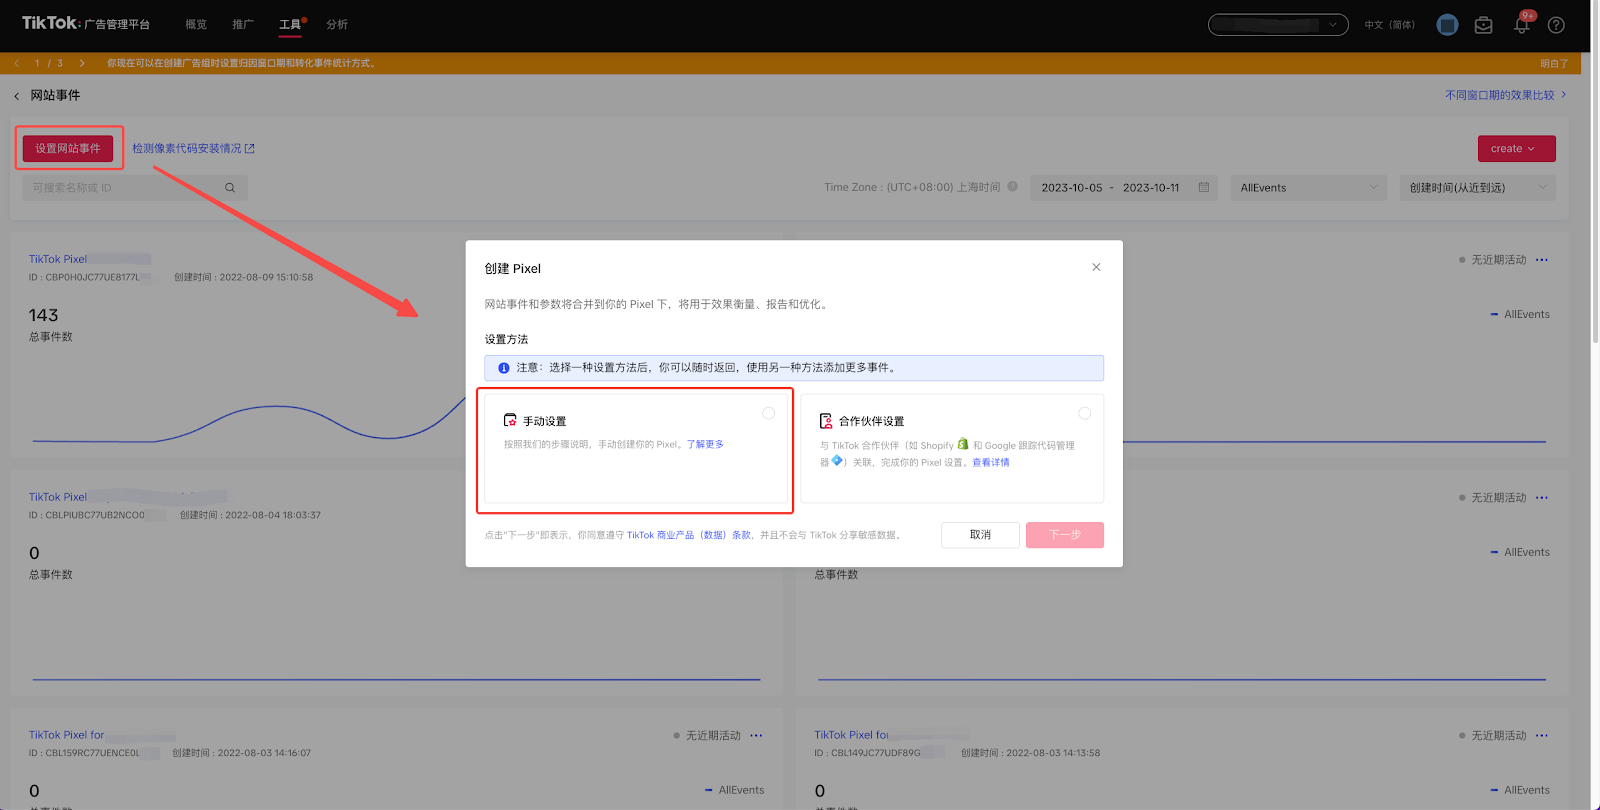Open more options for the bottom-right Pixel card

pyautogui.click(x=1542, y=736)
